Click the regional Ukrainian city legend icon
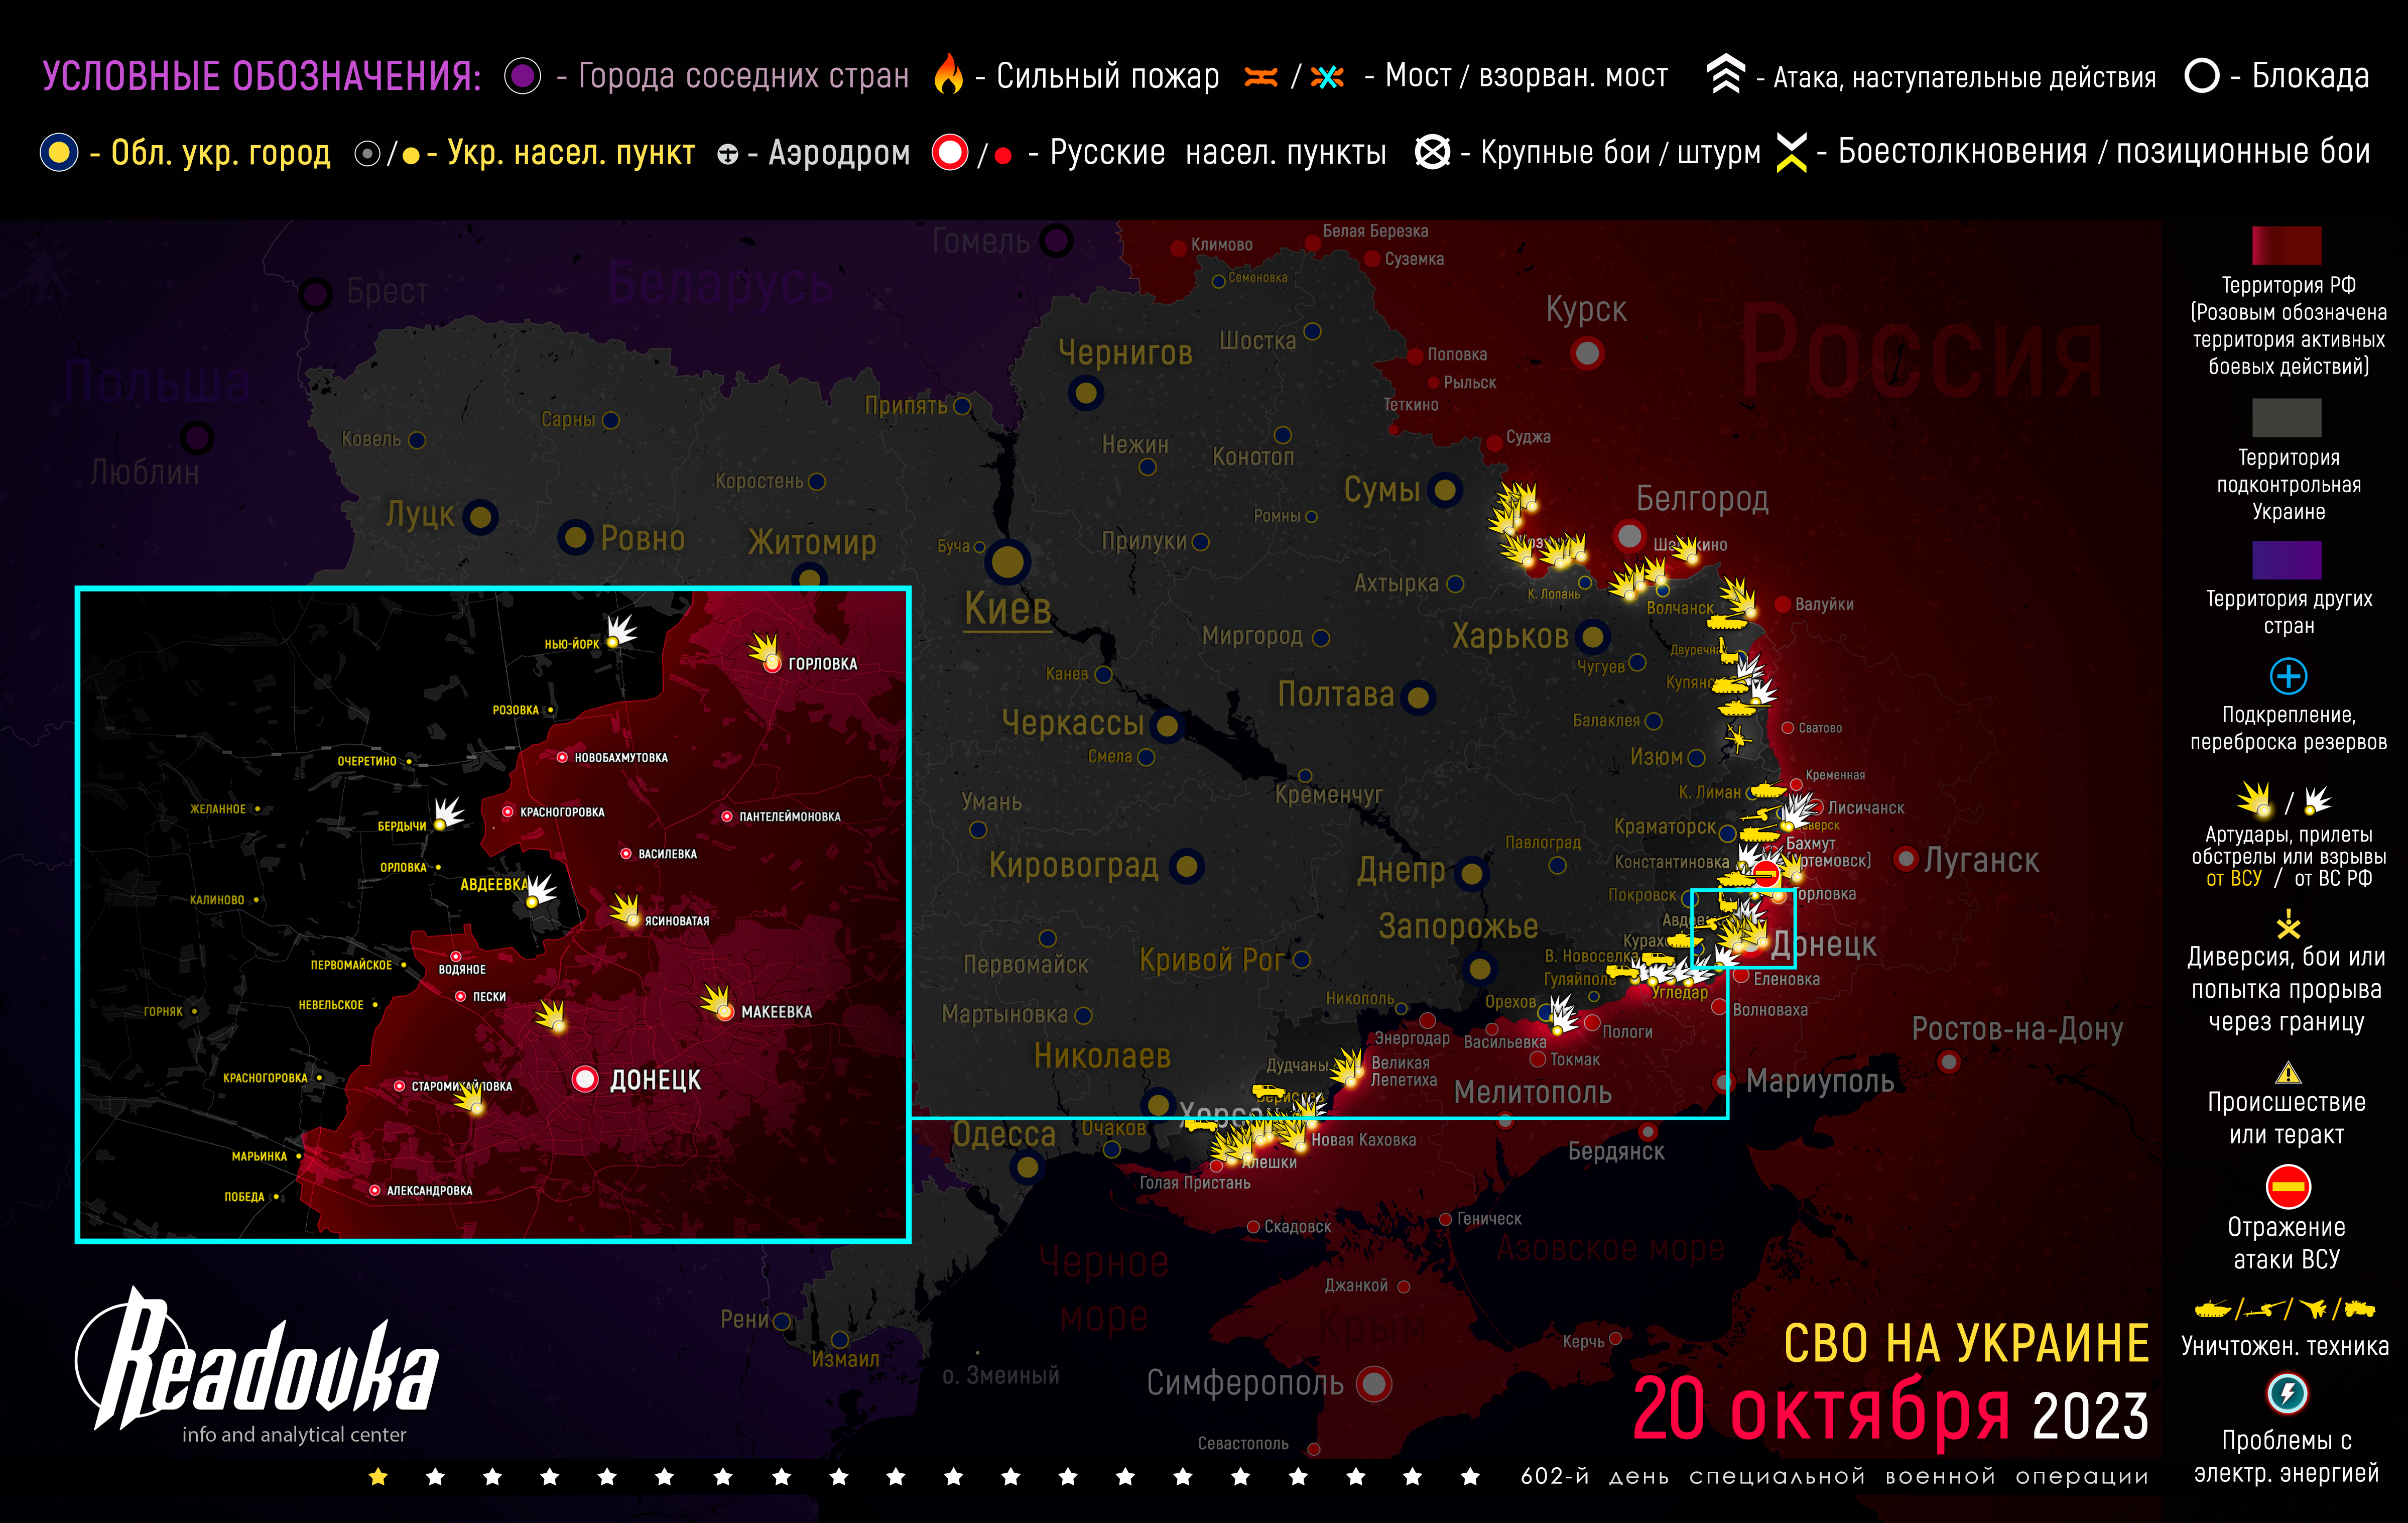The height and width of the screenshot is (1523, 2408). coord(59,152)
